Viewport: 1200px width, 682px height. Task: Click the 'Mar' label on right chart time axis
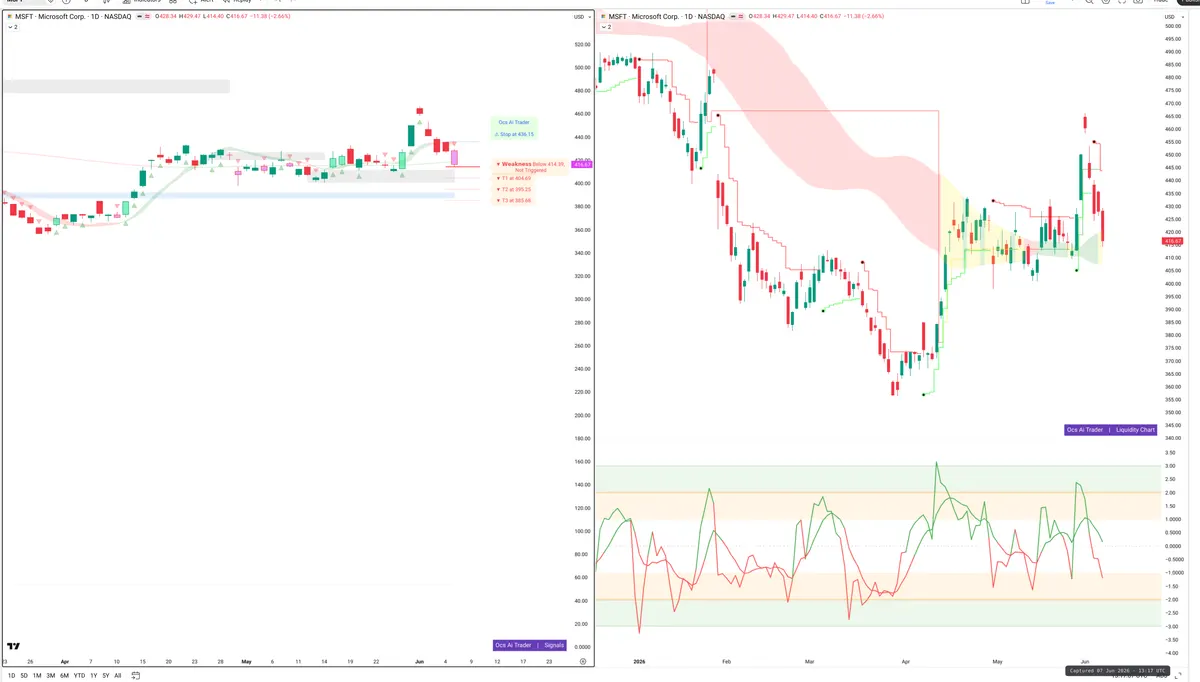pyautogui.click(x=811, y=661)
